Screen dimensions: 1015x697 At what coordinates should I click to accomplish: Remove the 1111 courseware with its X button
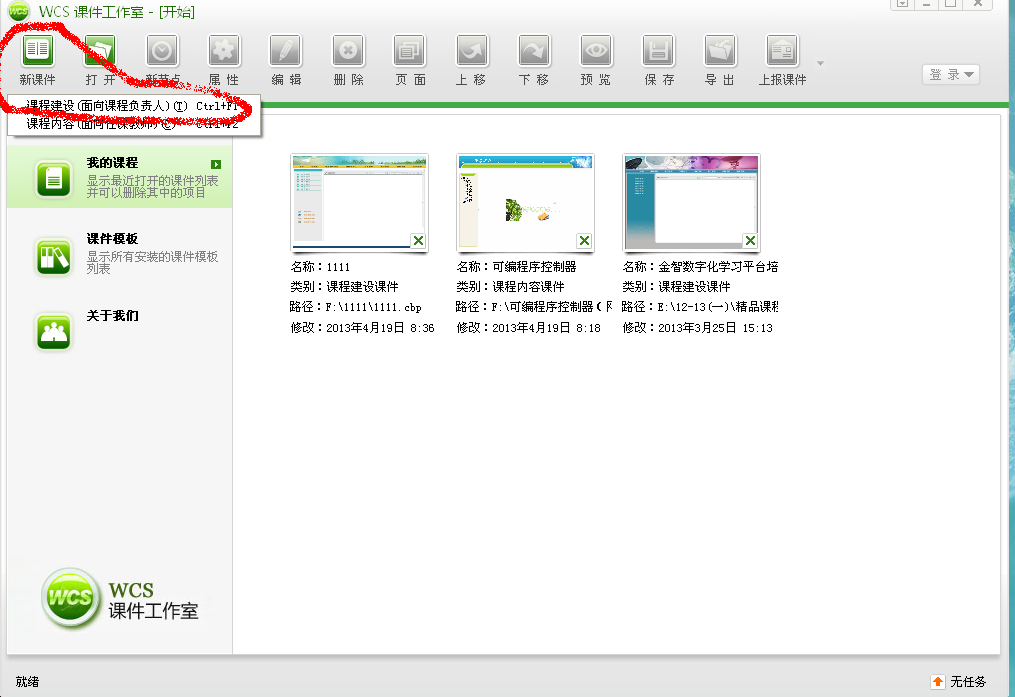click(418, 240)
